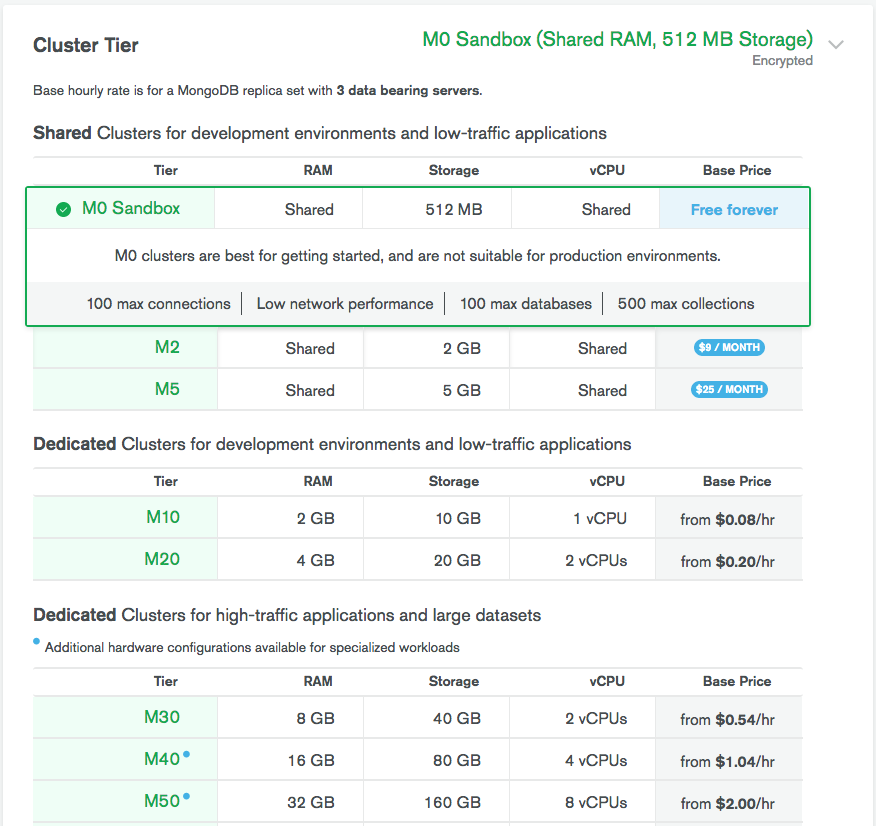Click the green checkmark on M0 Sandbox
876x826 pixels.
(x=64, y=209)
